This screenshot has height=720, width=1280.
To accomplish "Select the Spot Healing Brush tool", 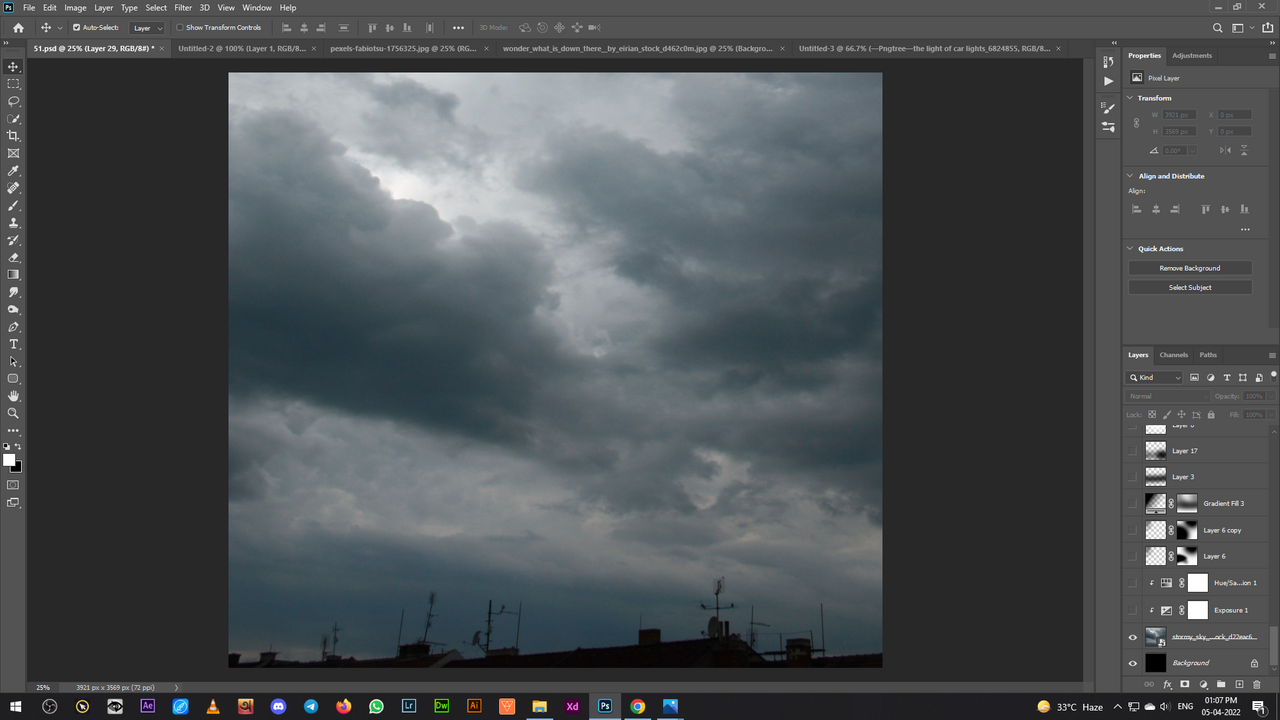I will coord(13,188).
